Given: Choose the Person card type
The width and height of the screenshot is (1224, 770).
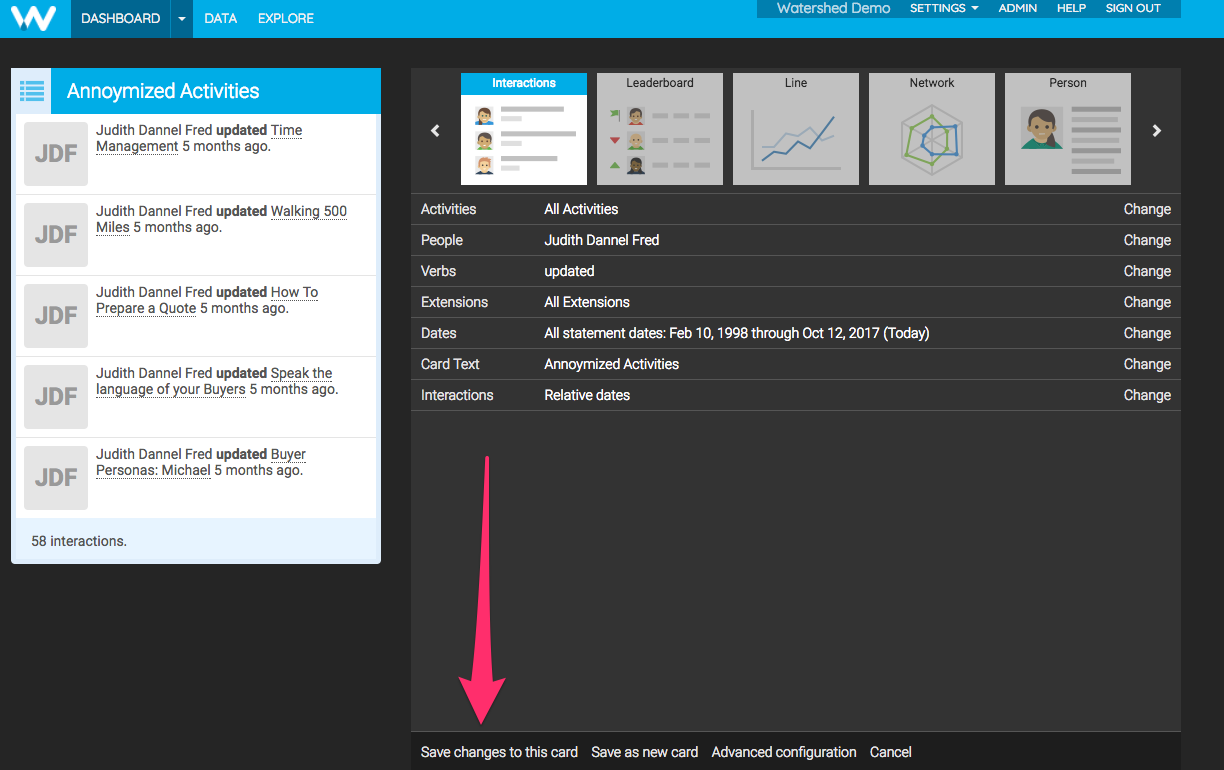Looking at the screenshot, I should click(1067, 129).
